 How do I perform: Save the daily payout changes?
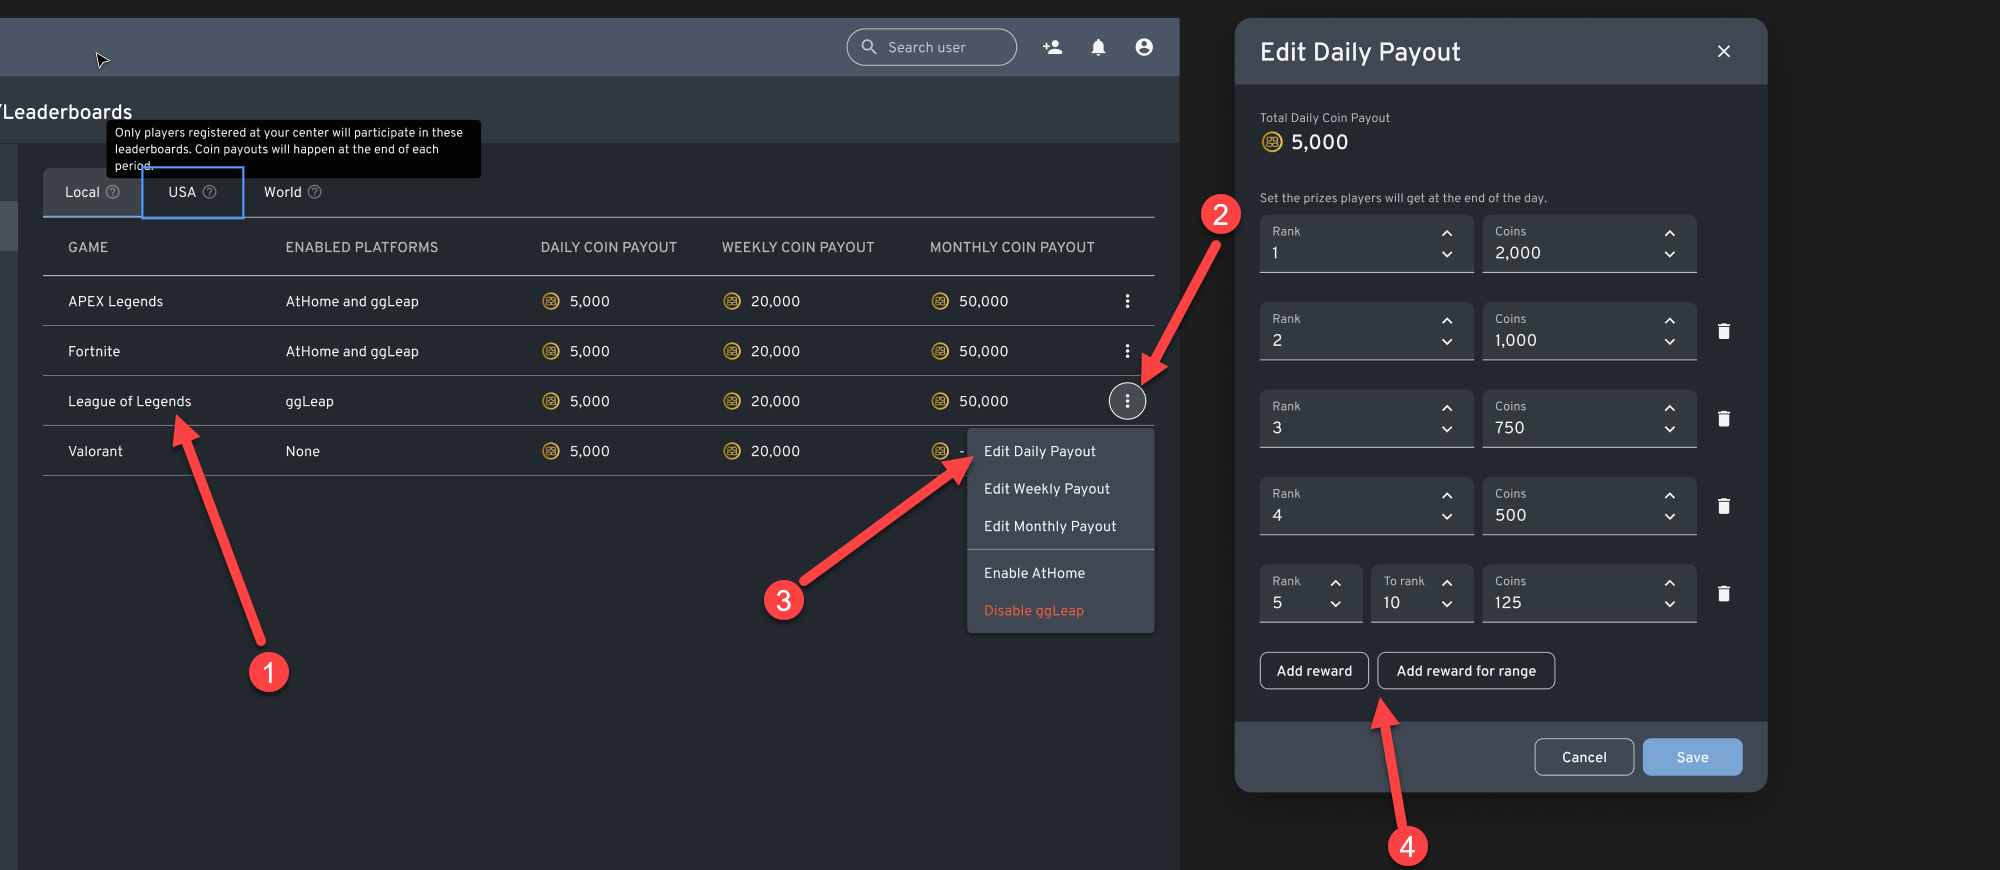click(x=1692, y=757)
